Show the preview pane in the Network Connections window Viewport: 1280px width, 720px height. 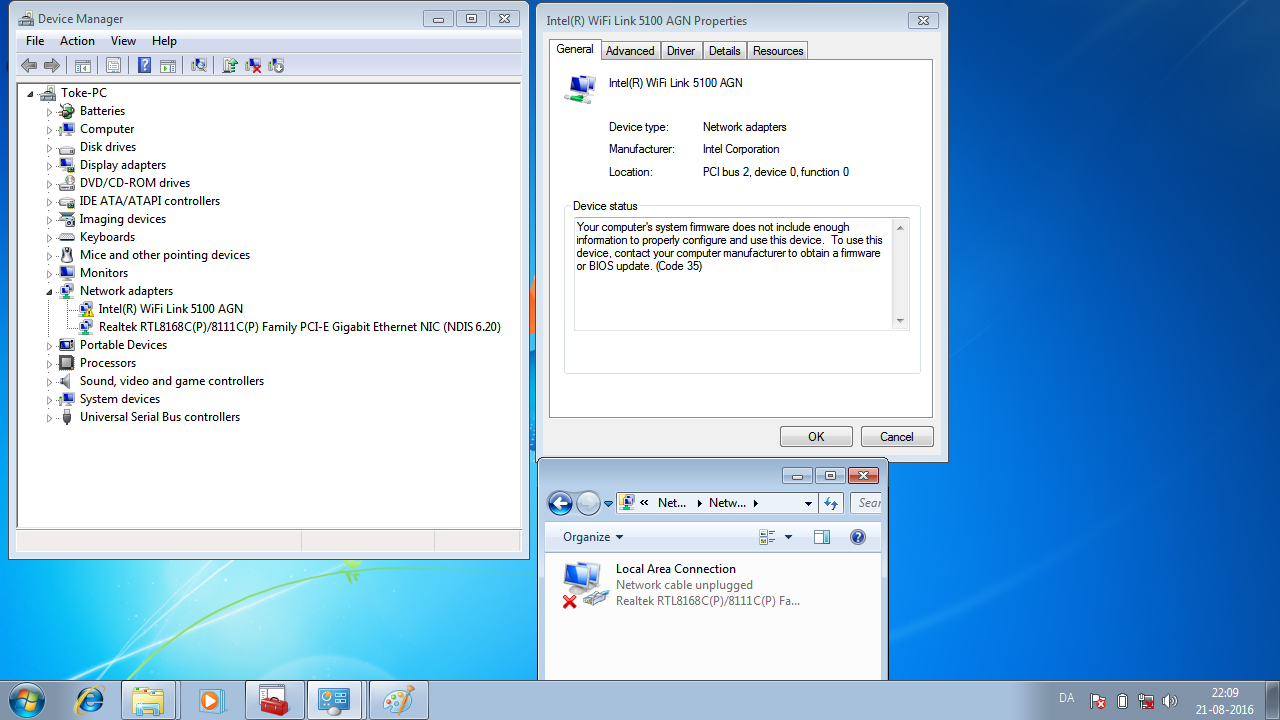click(x=822, y=537)
